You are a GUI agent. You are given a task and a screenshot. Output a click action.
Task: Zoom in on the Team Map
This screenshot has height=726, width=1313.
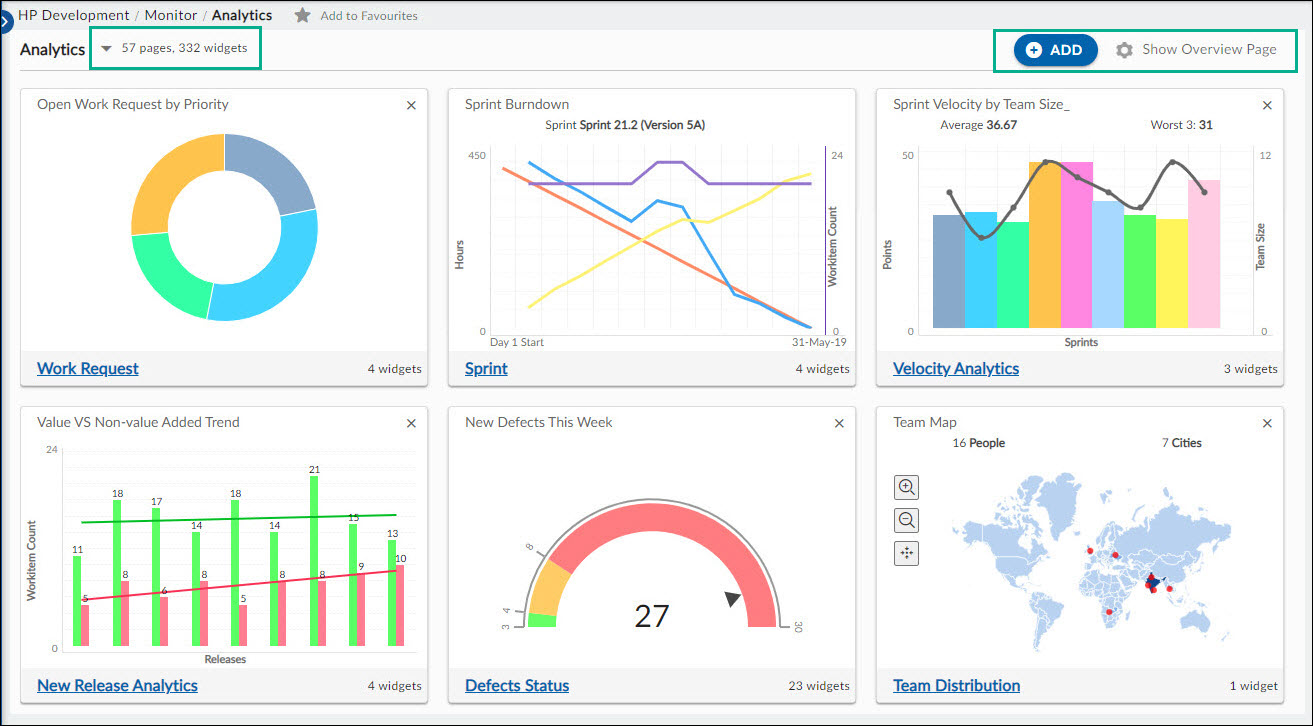(x=906, y=487)
